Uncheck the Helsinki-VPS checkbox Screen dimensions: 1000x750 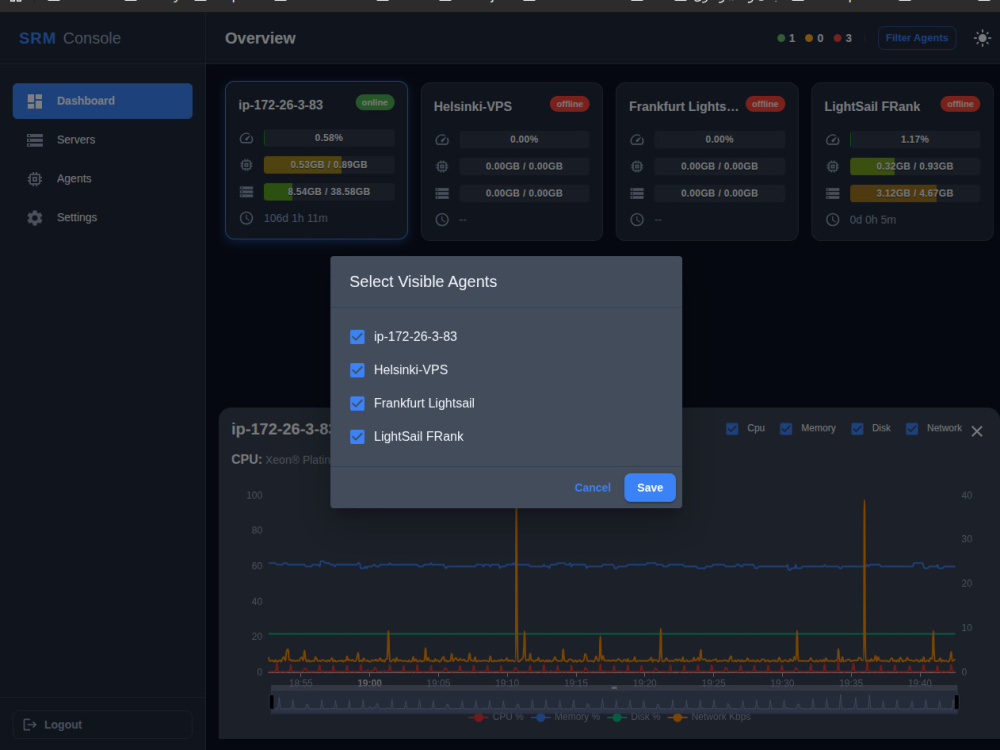click(357, 370)
